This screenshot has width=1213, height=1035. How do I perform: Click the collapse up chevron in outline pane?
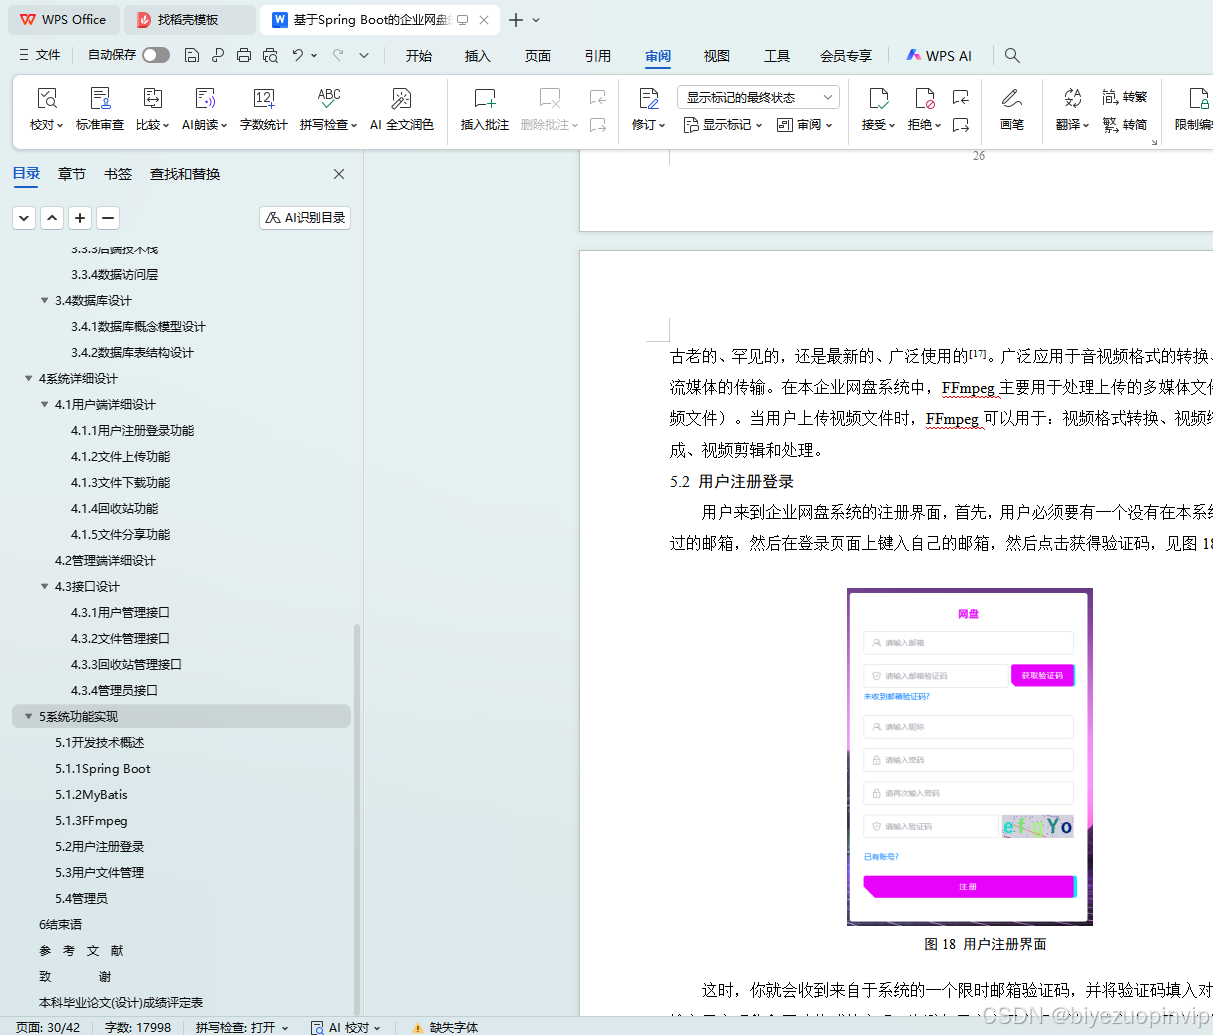52,217
